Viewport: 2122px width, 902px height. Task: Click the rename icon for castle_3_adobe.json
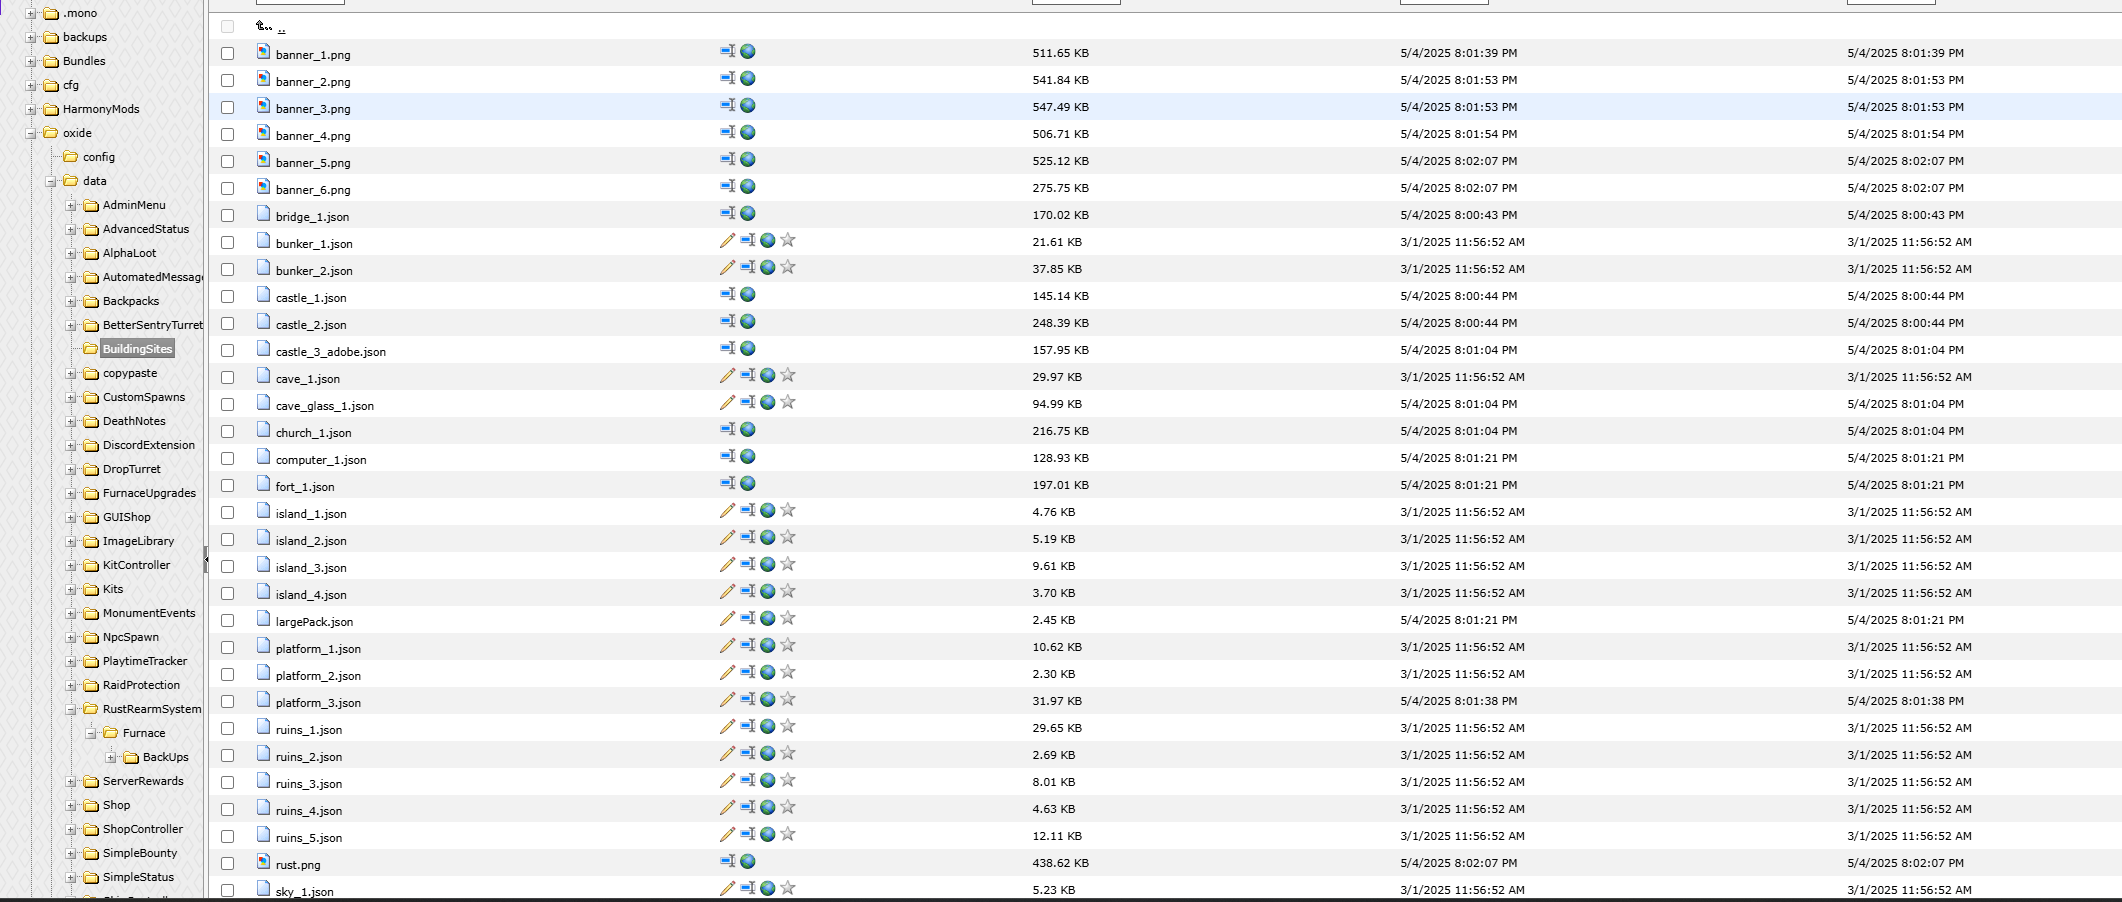pyautogui.click(x=728, y=348)
